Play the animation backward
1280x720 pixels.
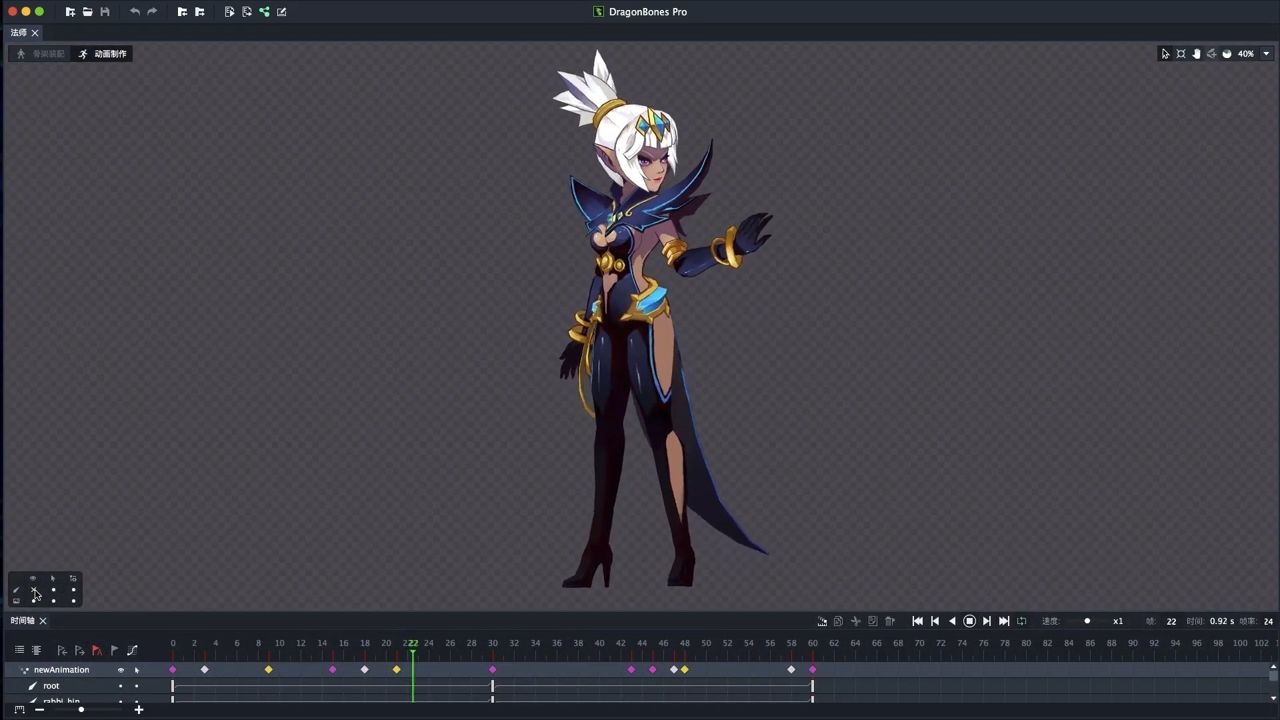[952, 621]
